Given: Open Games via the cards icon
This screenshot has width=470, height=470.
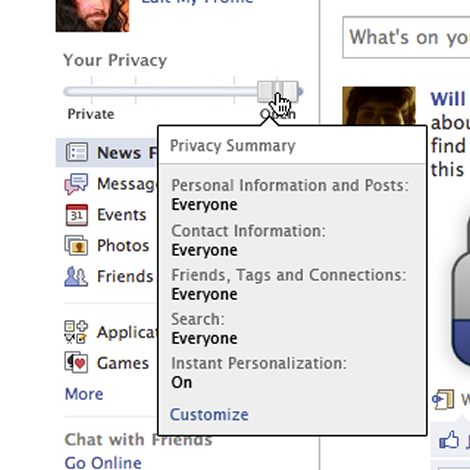Looking at the screenshot, I should (76, 363).
